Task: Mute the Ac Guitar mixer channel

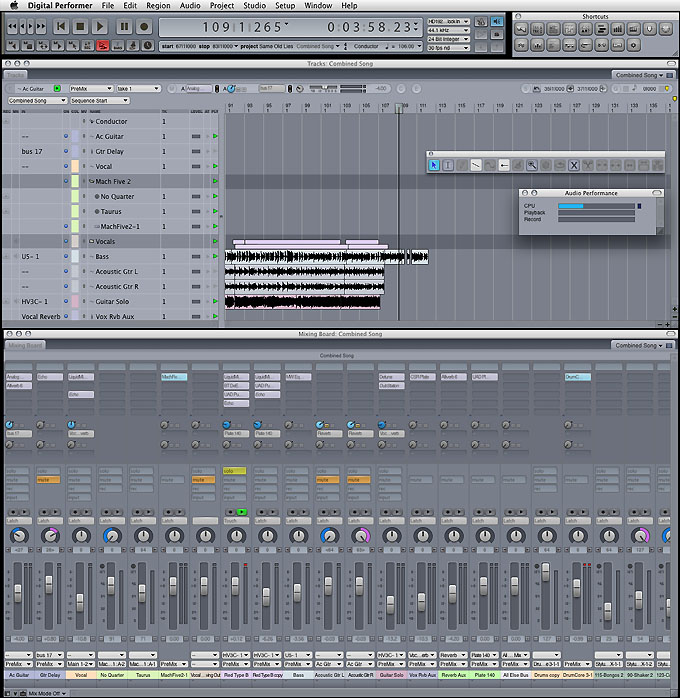Action: pos(18,480)
